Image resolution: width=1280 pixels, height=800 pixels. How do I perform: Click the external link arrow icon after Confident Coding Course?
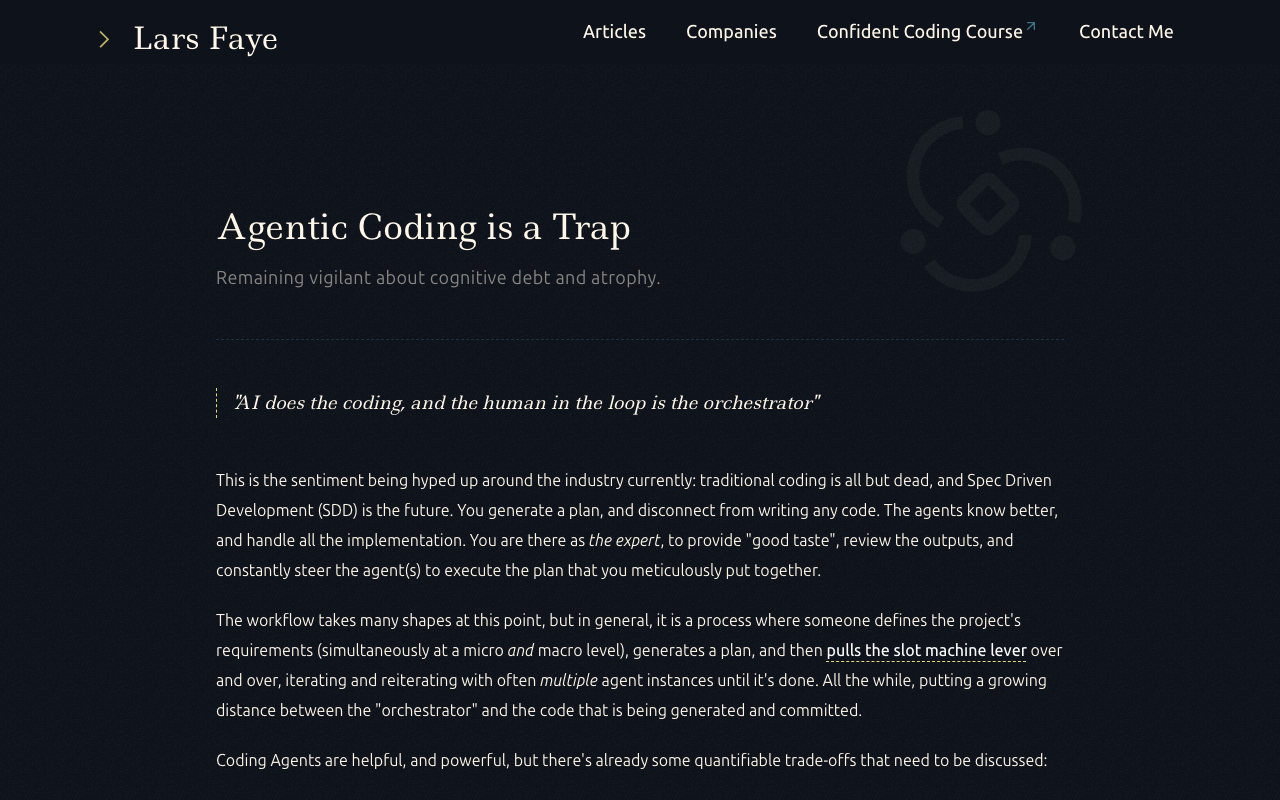point(1031,26)
